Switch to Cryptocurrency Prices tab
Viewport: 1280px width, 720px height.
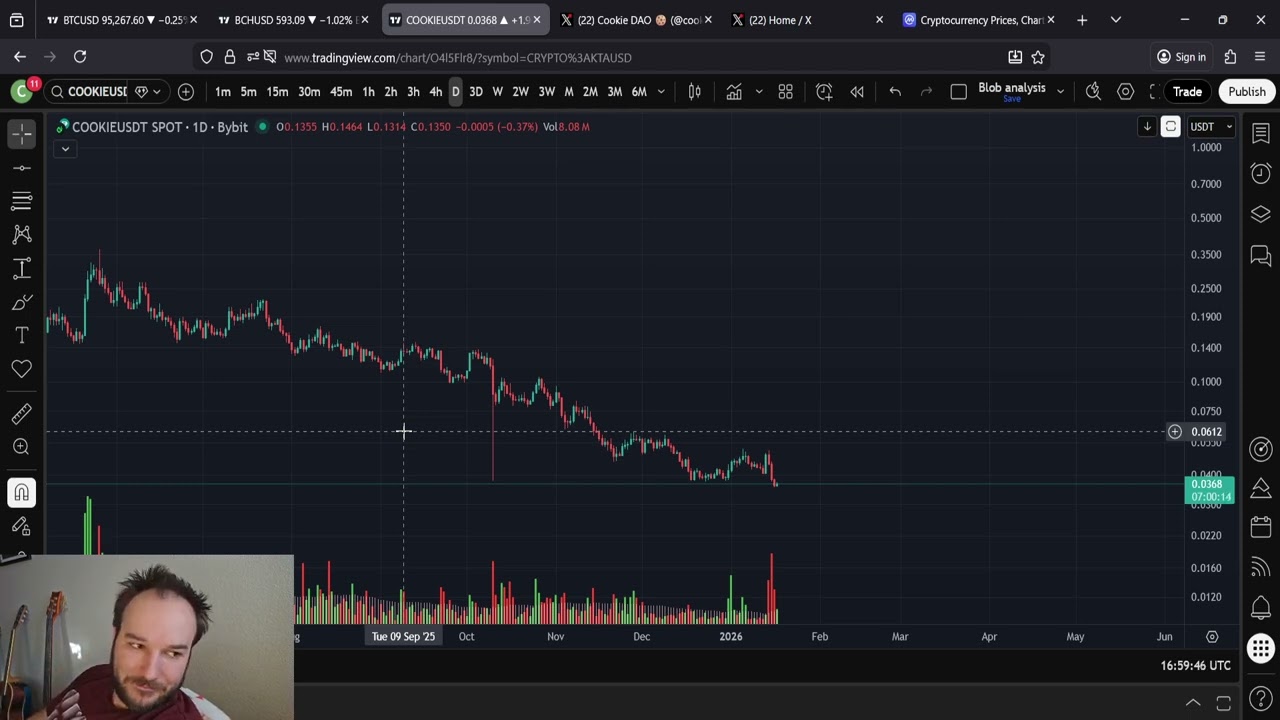click(x=979, y=20)
